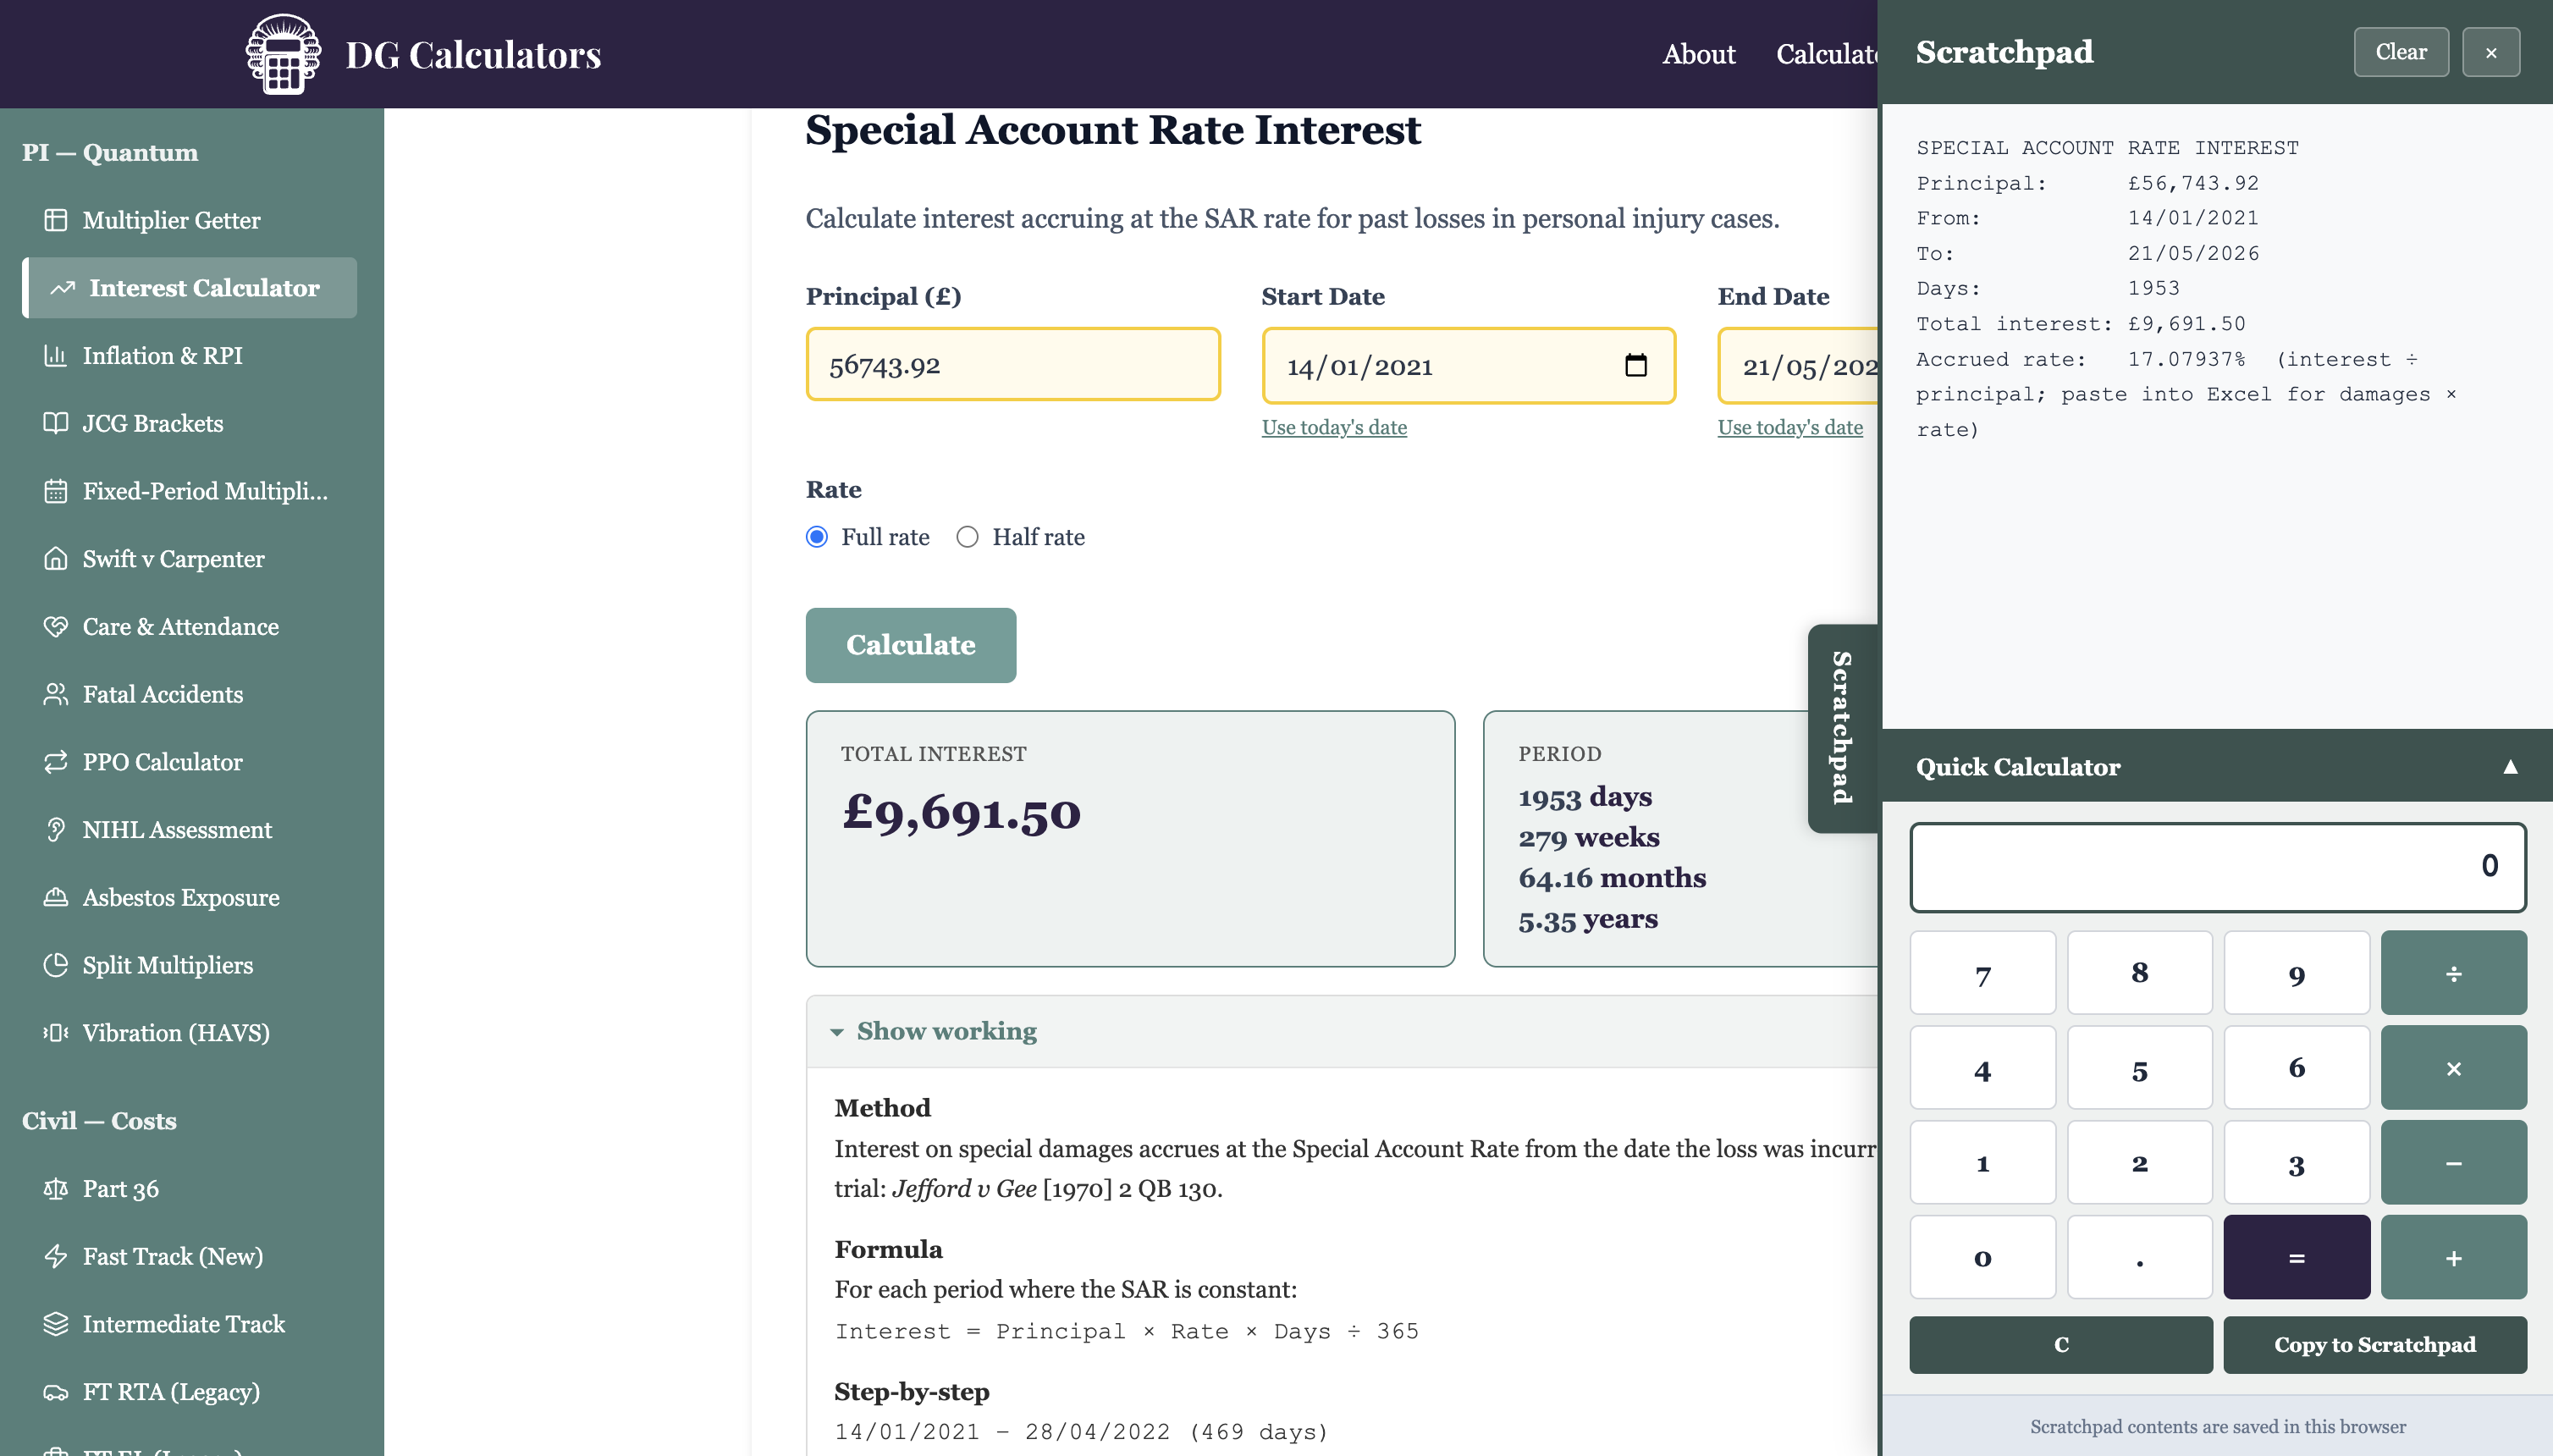Screen dimensions: 2553x1456
Task: Open Swift v Carpenter house icon
Action: pyautogui.click(x=56, y=559)
